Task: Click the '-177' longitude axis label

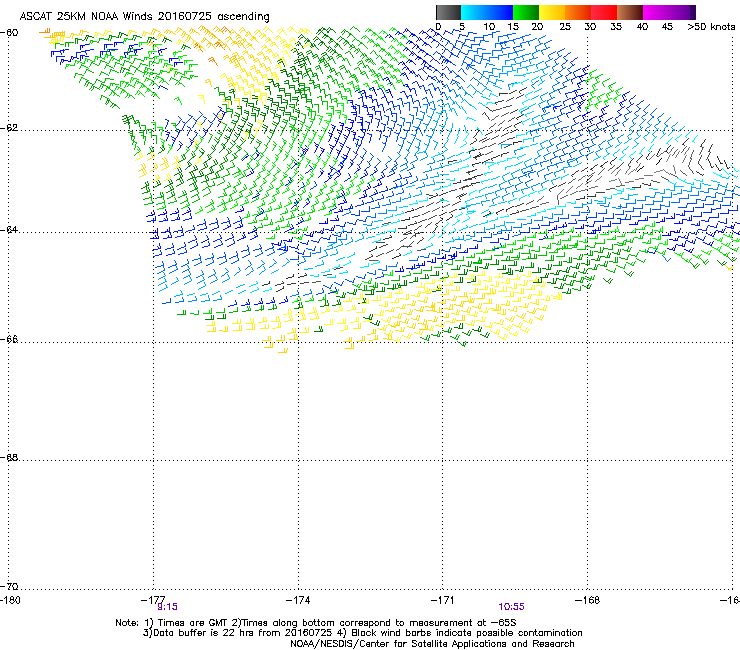Action: tap(153, 600)
